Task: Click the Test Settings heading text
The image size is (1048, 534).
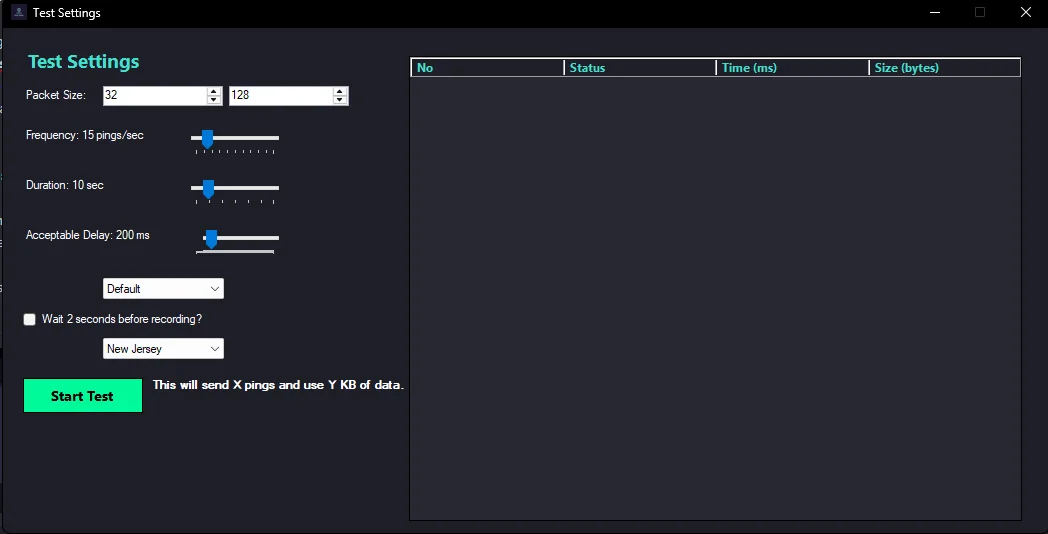Action: (x=84, y=61)
